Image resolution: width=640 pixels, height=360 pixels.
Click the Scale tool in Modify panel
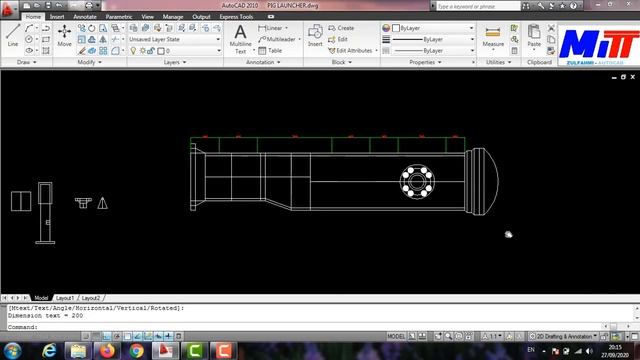pyautogui.click(x=82, y=40)
